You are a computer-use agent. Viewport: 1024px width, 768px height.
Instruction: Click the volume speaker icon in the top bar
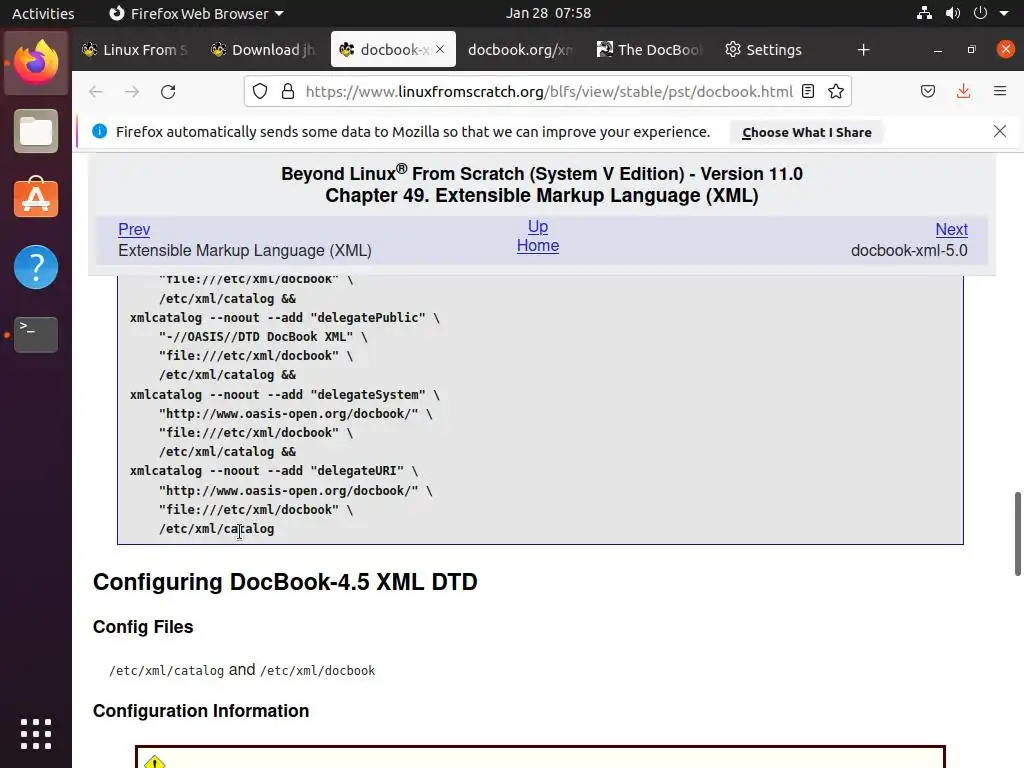[953, 13]
